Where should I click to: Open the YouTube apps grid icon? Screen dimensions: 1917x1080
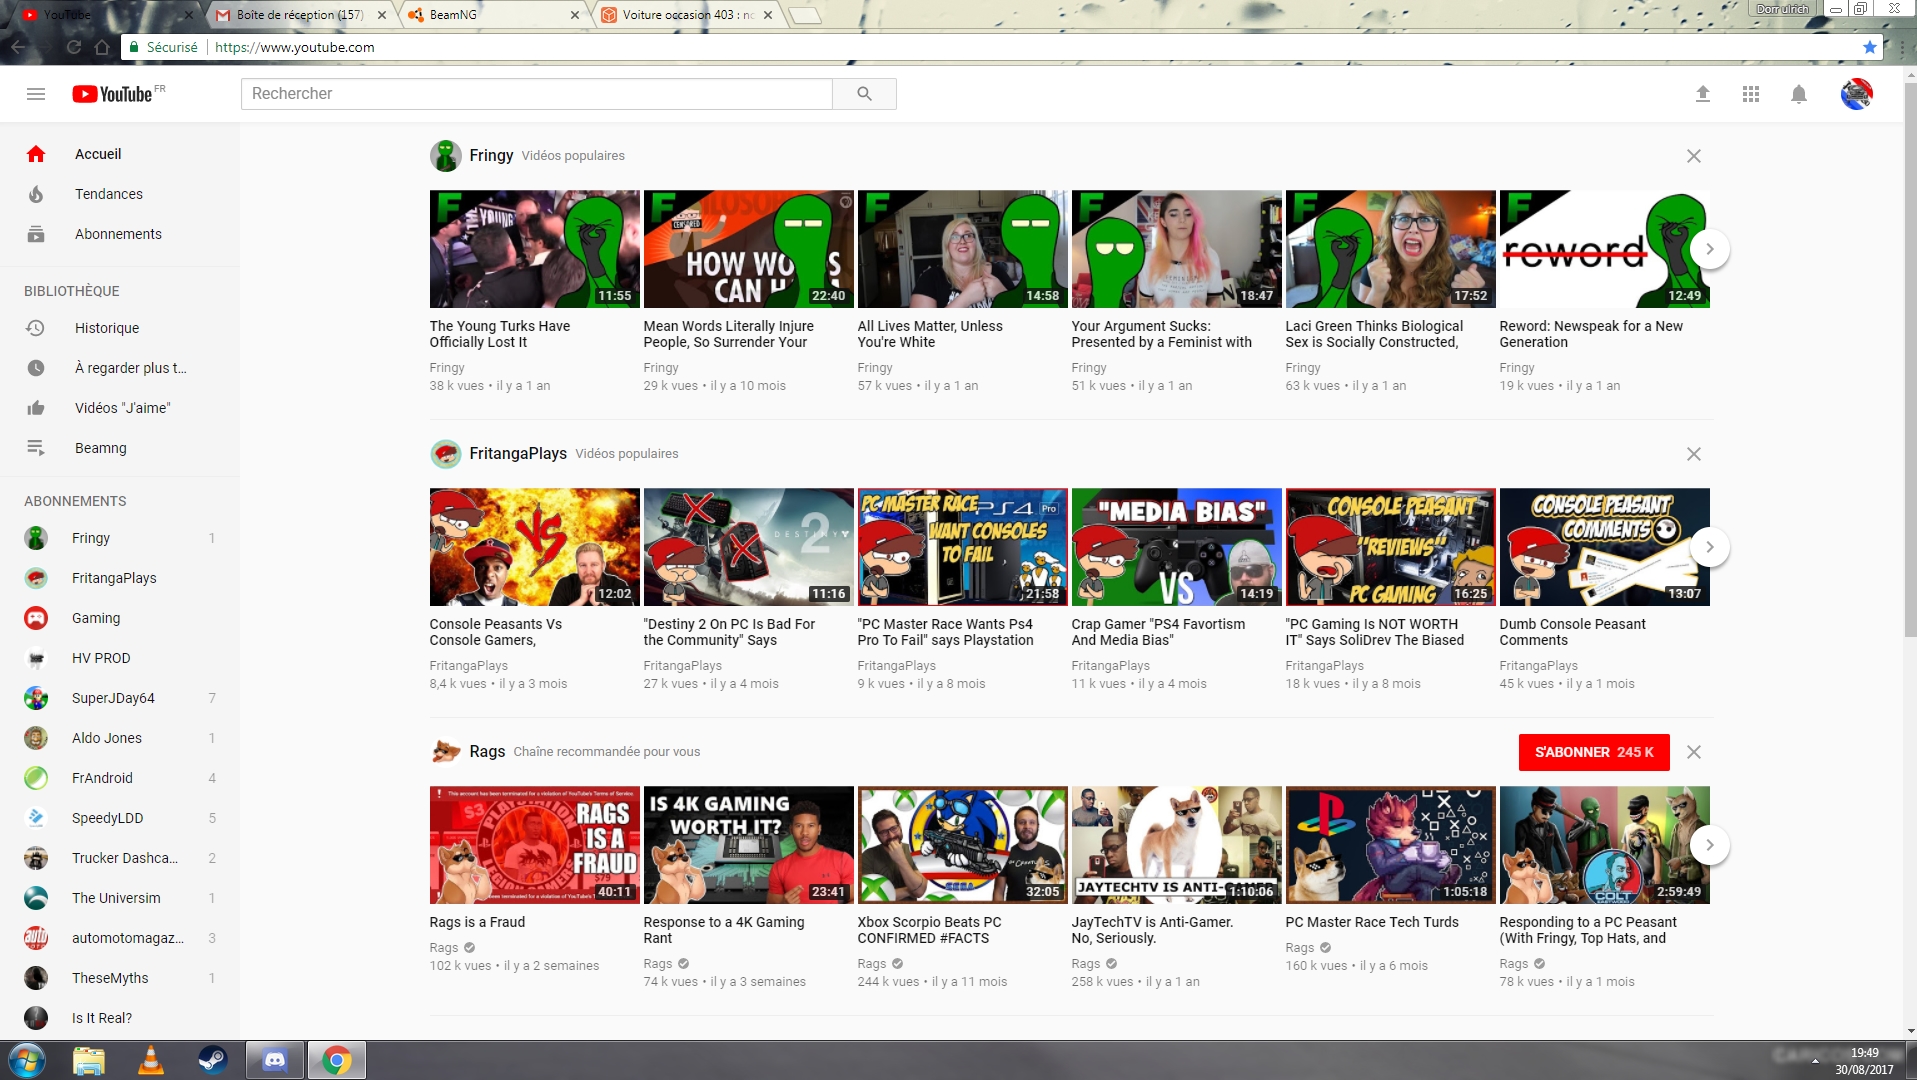(1751, 94)
